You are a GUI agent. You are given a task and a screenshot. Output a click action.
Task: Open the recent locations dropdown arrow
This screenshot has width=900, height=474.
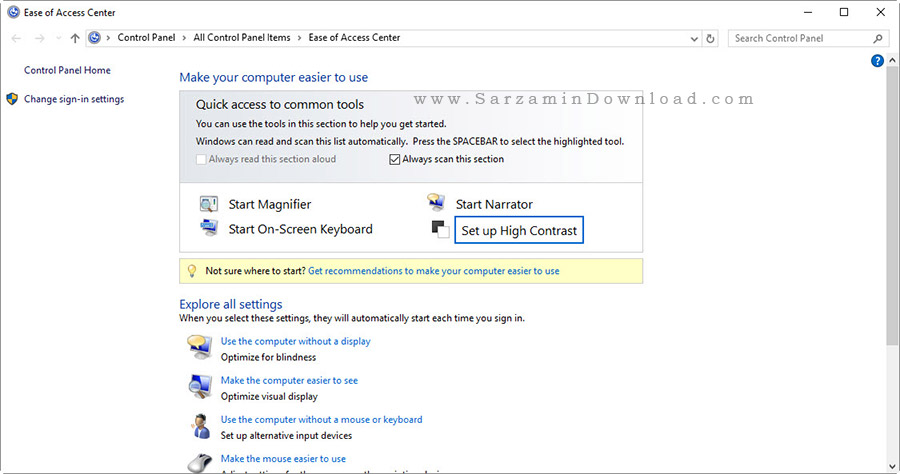(x=59, y=38)
